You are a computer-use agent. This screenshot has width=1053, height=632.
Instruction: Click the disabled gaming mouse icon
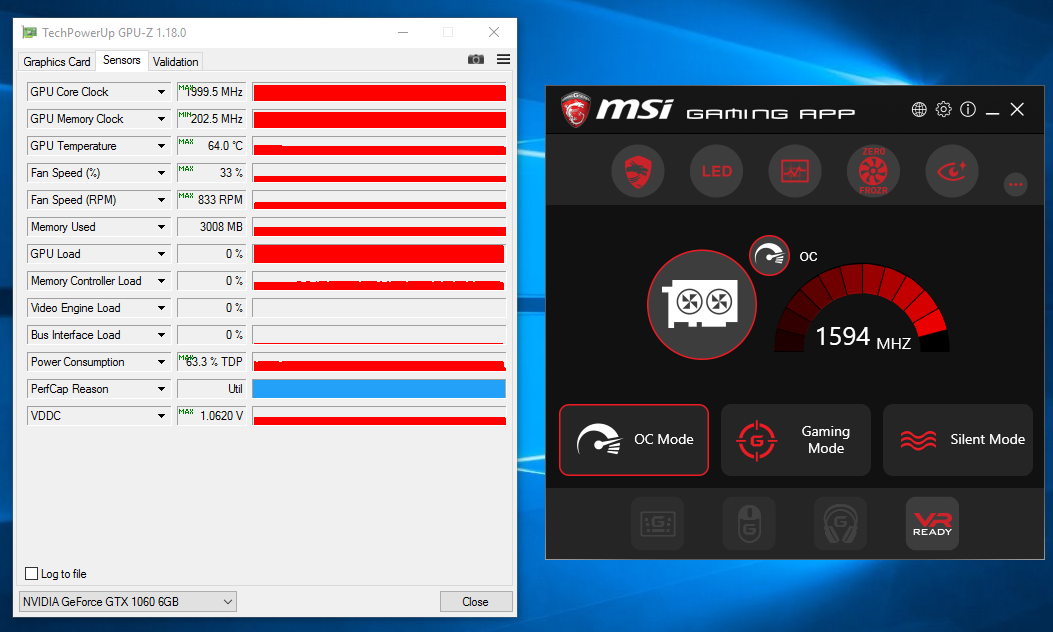[x=749, y=523]
